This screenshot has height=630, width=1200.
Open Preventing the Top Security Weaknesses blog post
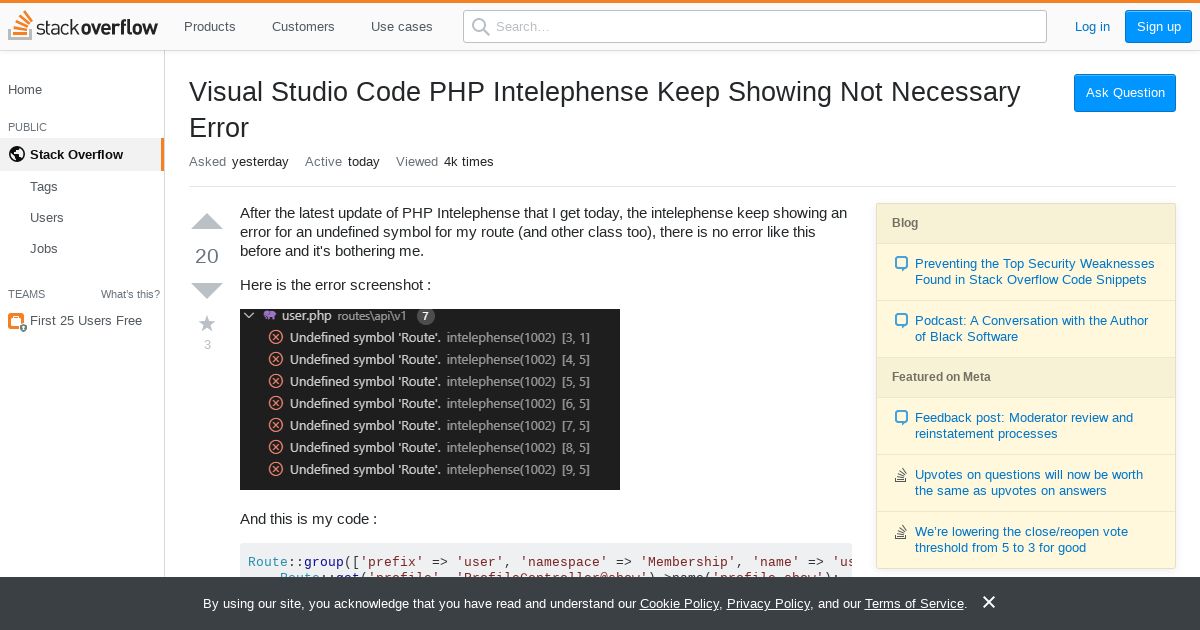(x=1035, y=272)
